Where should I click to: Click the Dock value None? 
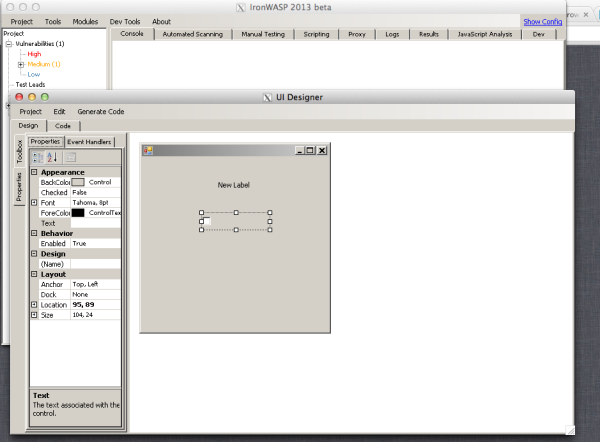coord(96,295)
